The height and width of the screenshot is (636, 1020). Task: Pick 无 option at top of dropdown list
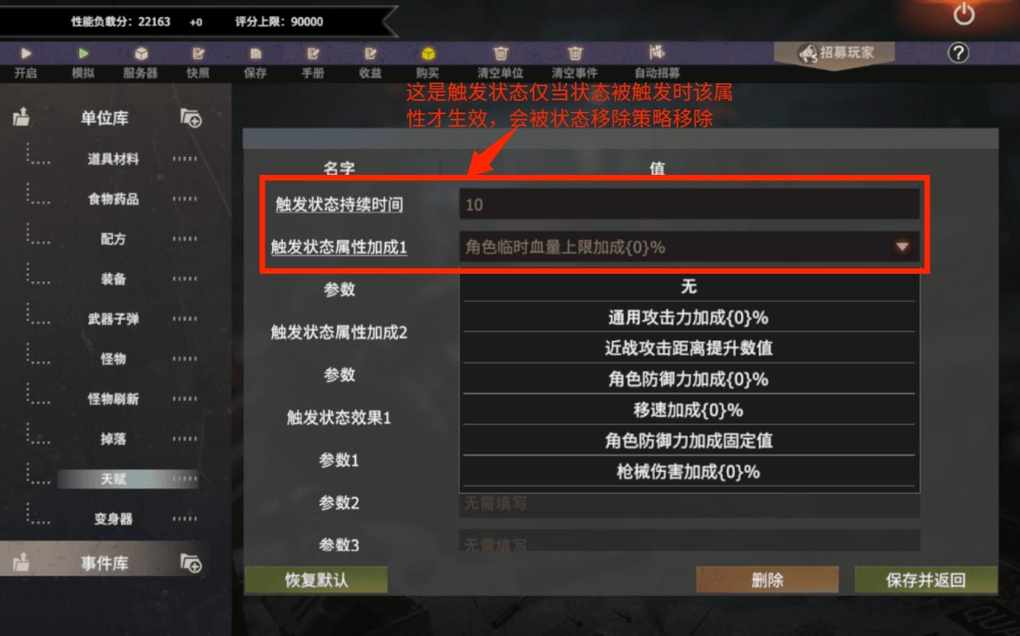tap(688, 286)
